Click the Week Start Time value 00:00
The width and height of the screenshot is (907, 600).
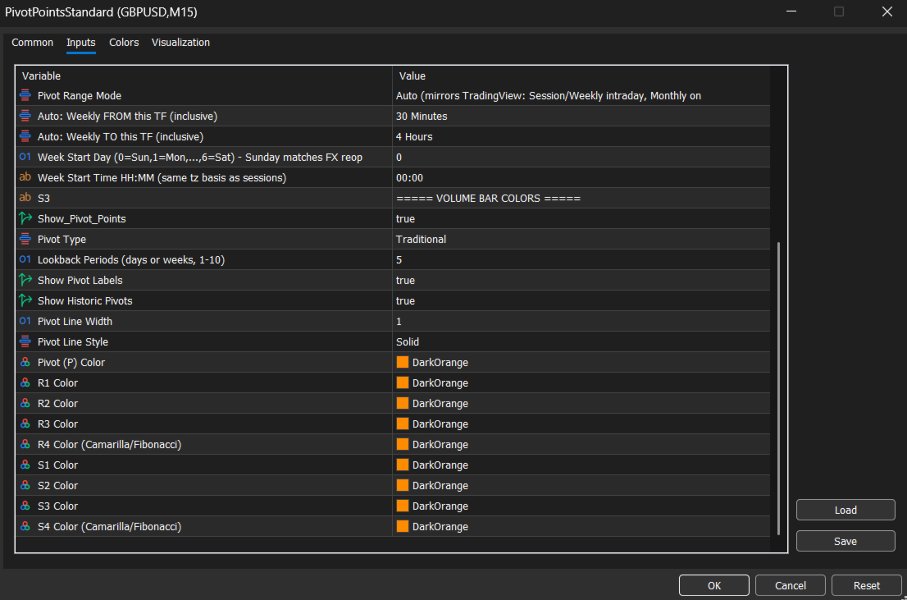(581, 178)
